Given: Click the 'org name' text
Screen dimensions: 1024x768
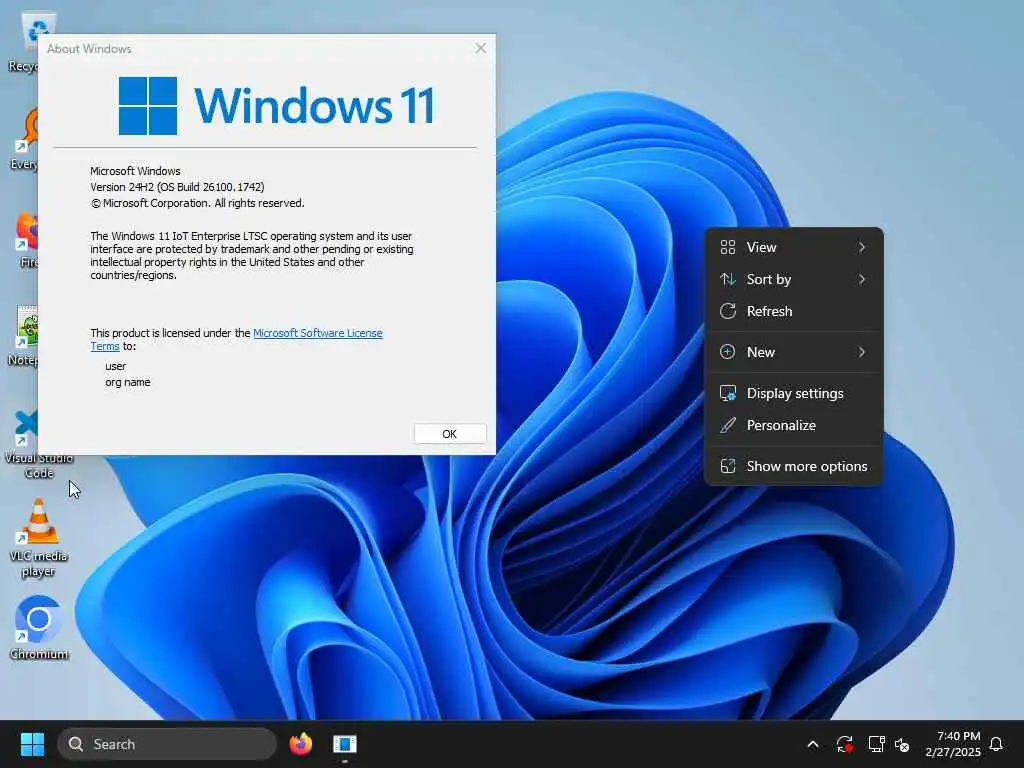Looking at the screenshot, I should [x=128, y=383].
